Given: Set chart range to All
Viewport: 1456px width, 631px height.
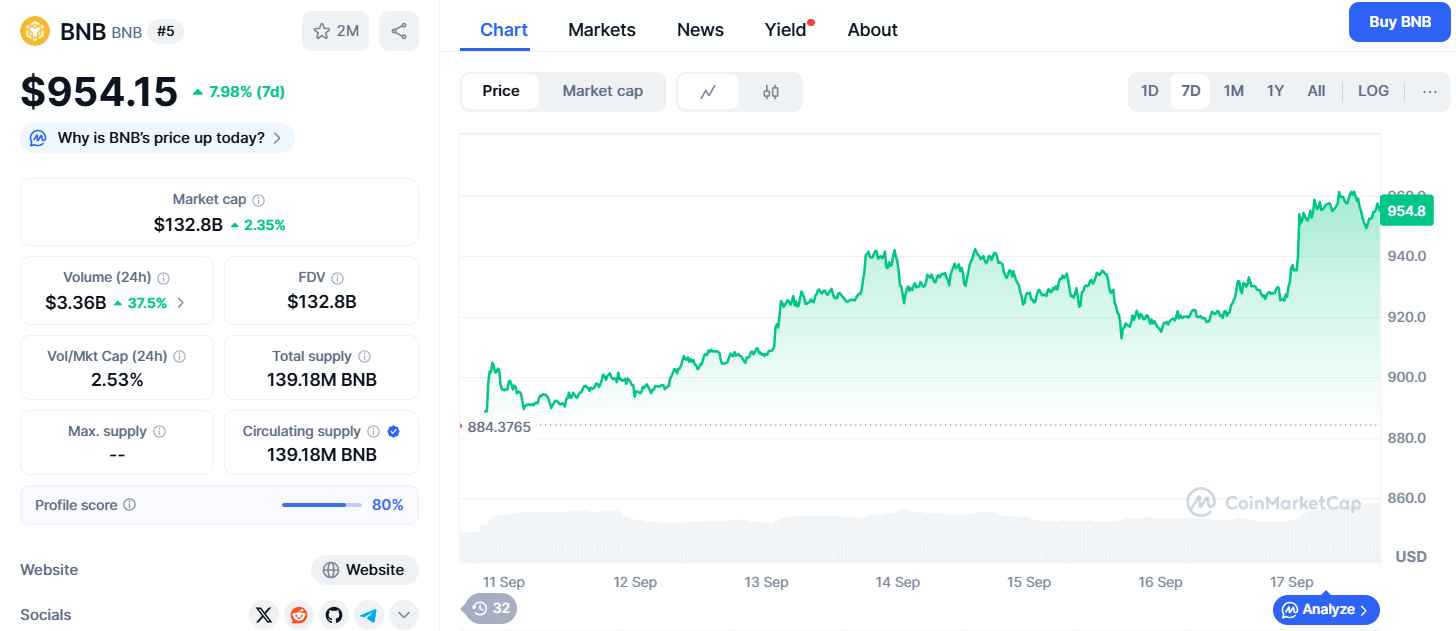Looking at the screenshot, I should tap(1316, 91).
